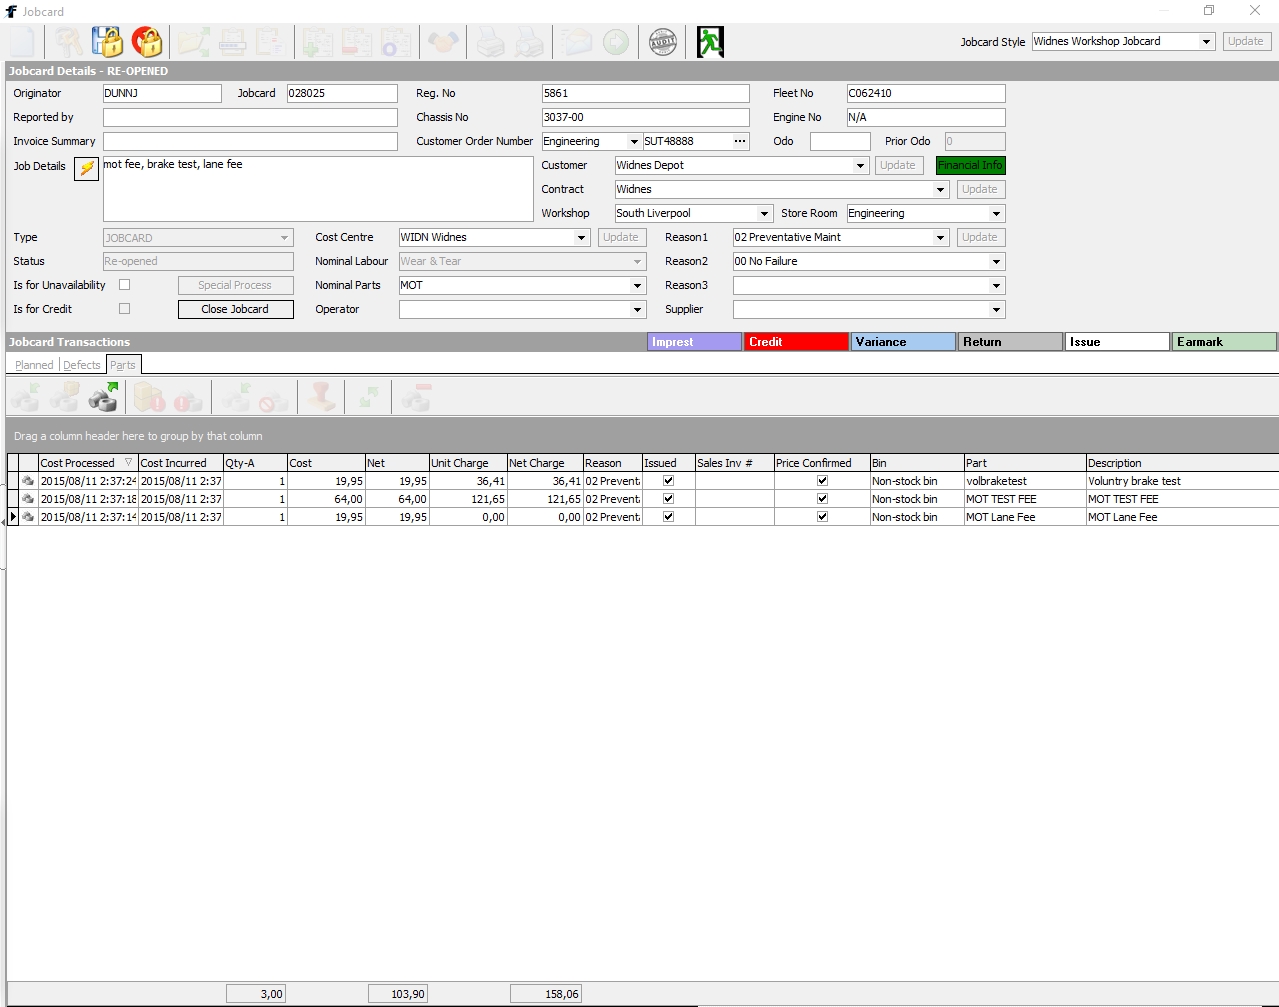1279x1007 pixels.
Task: Click the handshake icon
Action: (443, 42)
